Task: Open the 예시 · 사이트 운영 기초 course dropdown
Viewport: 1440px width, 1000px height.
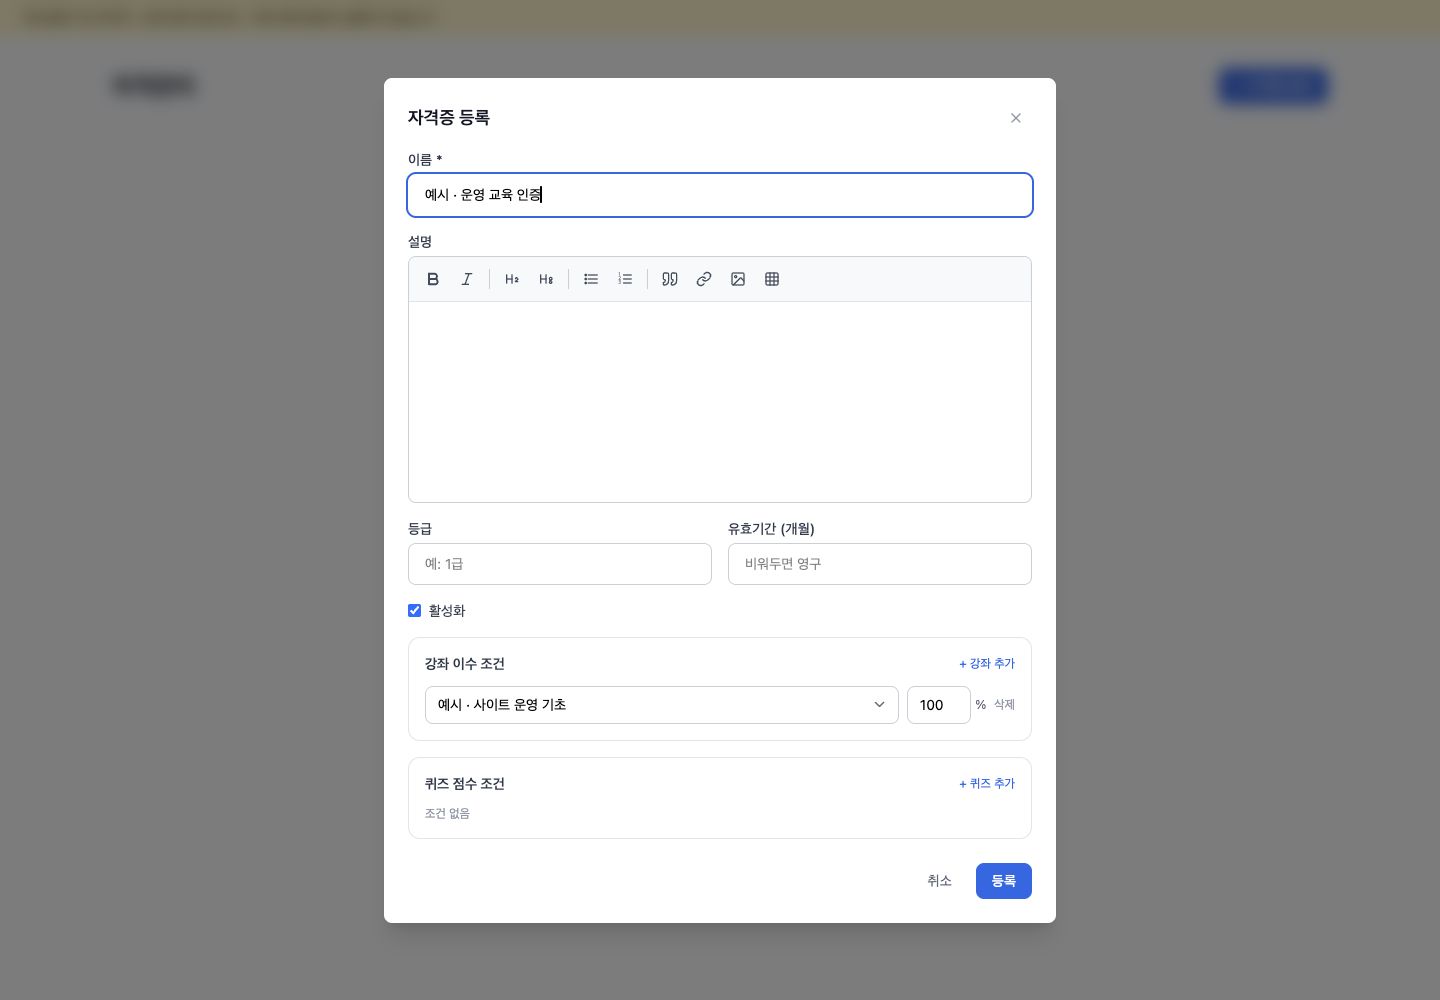Action: (x=662, y=705)
